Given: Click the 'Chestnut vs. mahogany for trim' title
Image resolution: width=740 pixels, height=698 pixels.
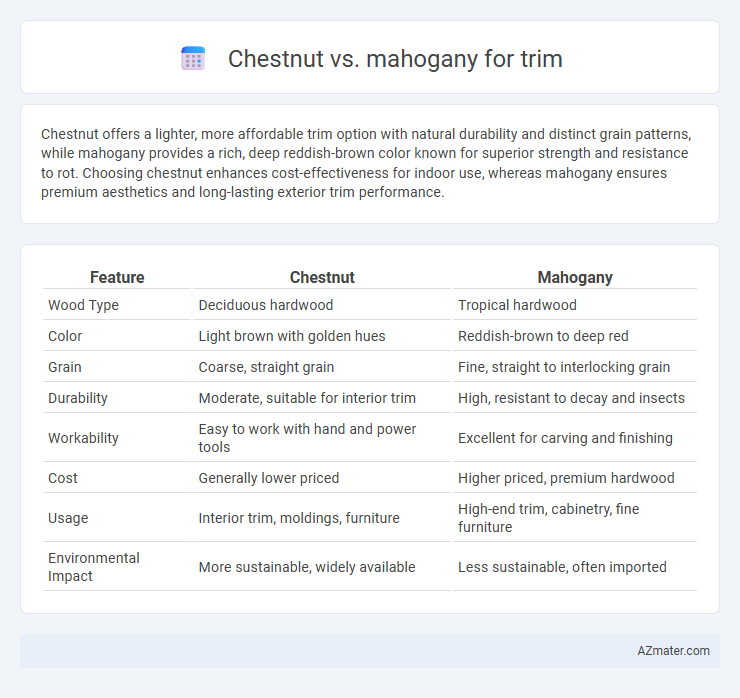Looking at the screenshot, I should point(395,59).
